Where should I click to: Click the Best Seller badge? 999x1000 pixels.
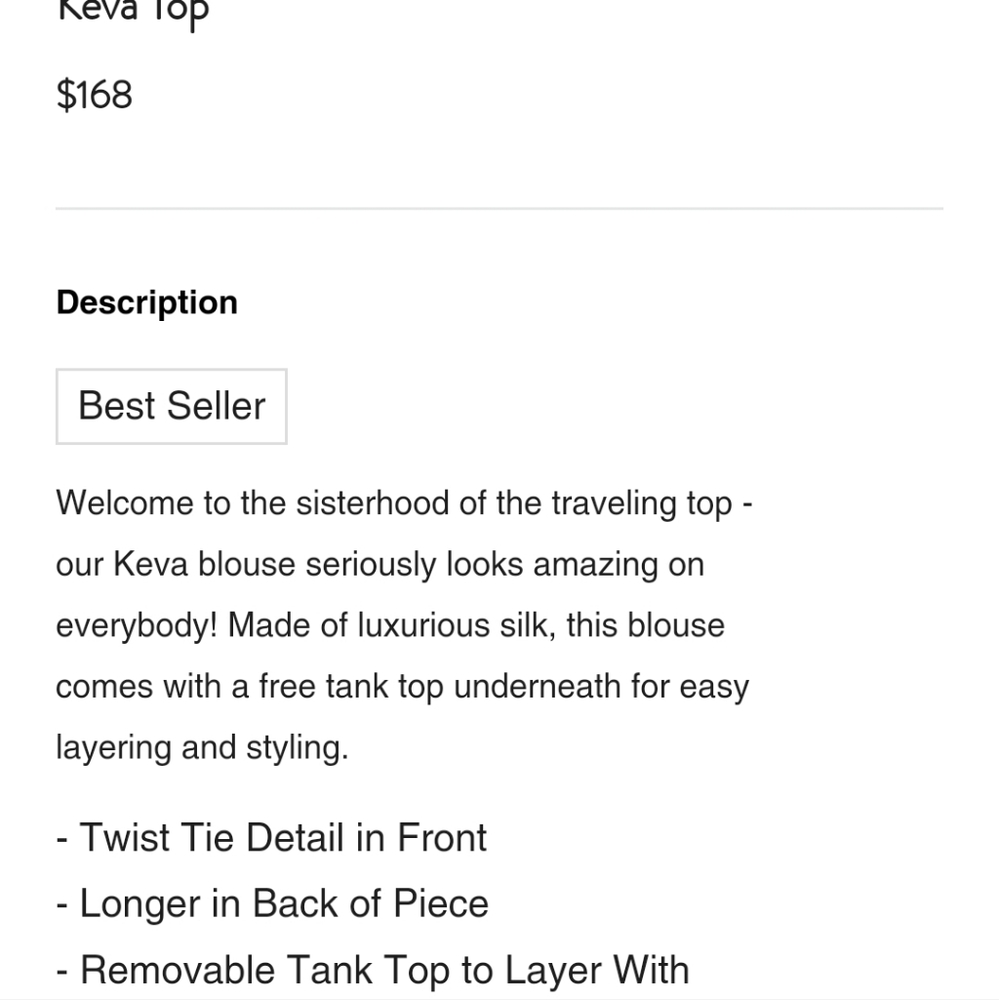(171, 406)
